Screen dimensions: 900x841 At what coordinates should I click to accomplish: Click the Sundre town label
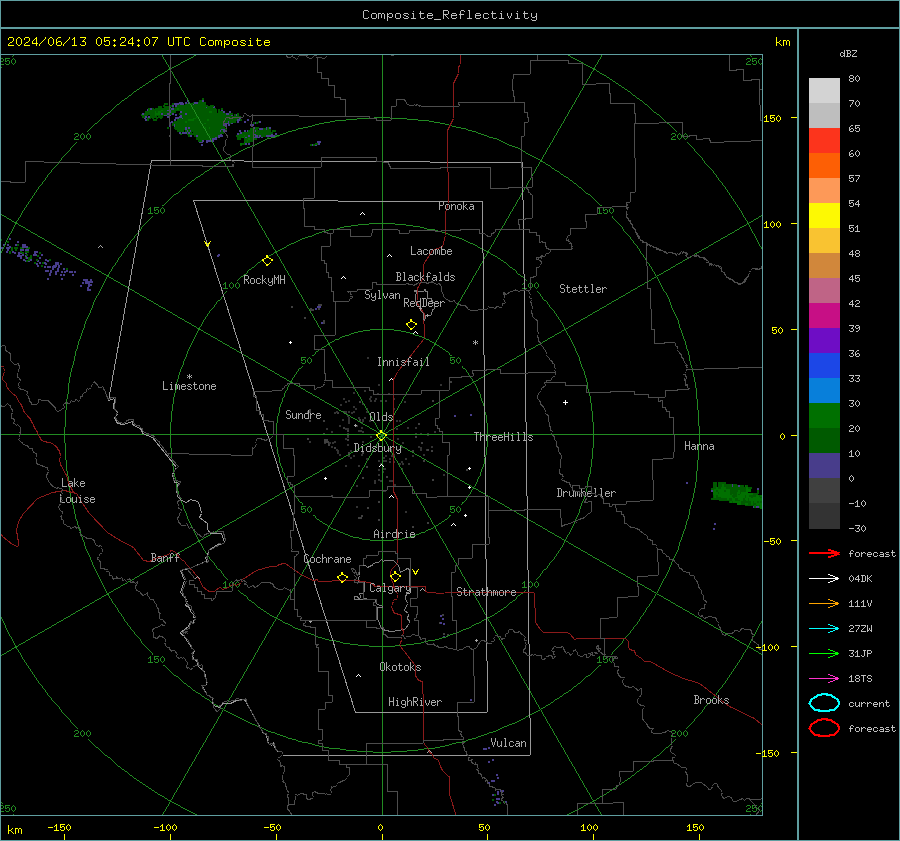303,414
